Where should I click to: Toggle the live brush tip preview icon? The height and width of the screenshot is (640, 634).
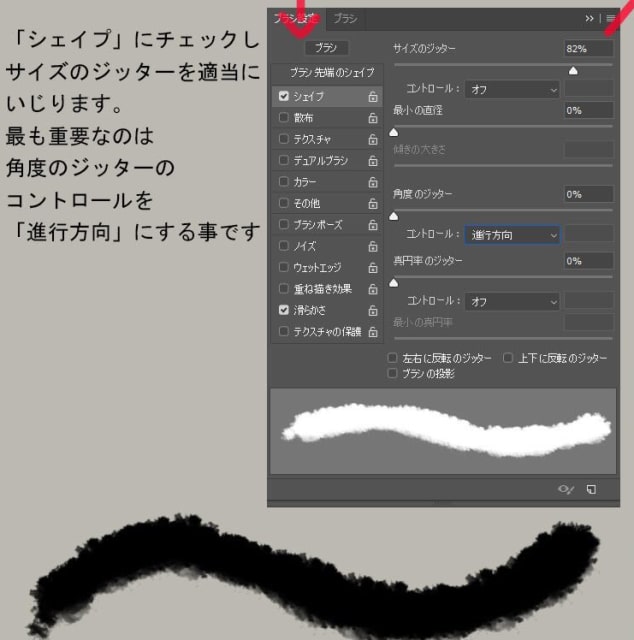pos(566,489)
